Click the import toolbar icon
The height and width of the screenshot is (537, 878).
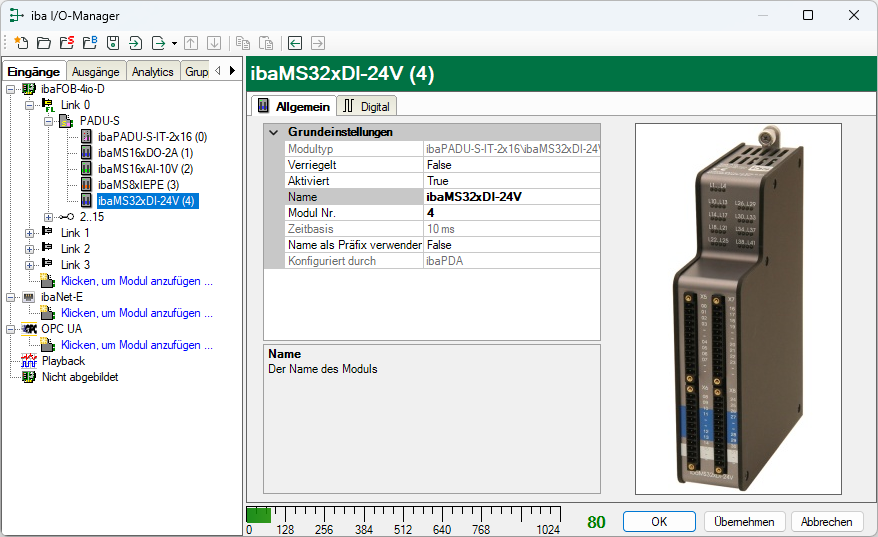click(135, 43)
